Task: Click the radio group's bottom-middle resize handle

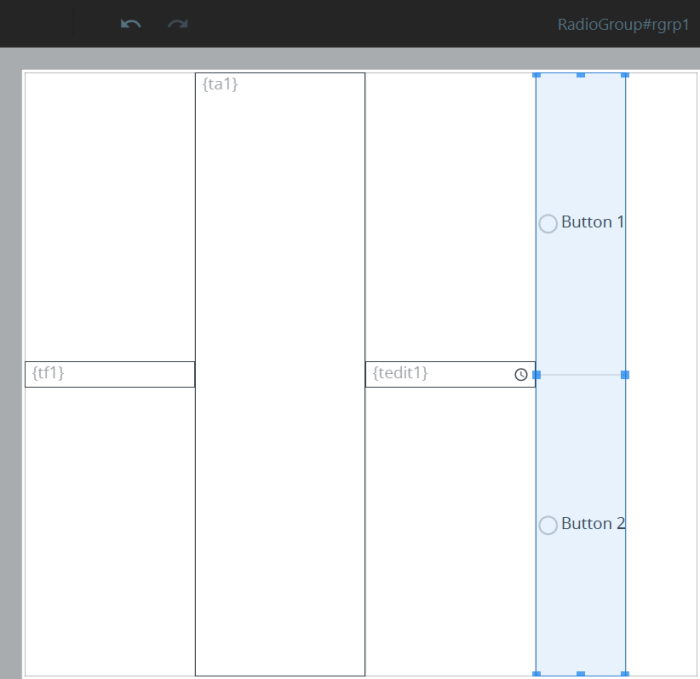Action: pyautogui.click(x=581, y=673)
